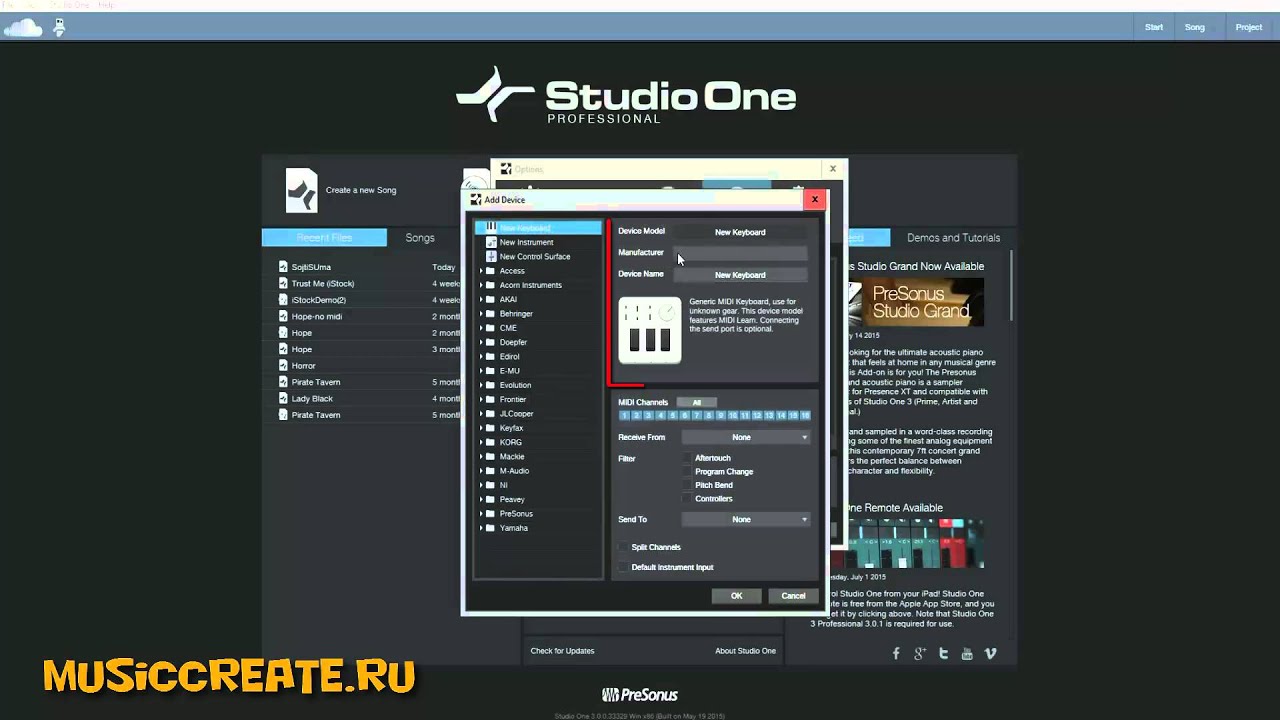Click the AKAI folder icon
Screen dimensions: 1280x720
point(490,299)
